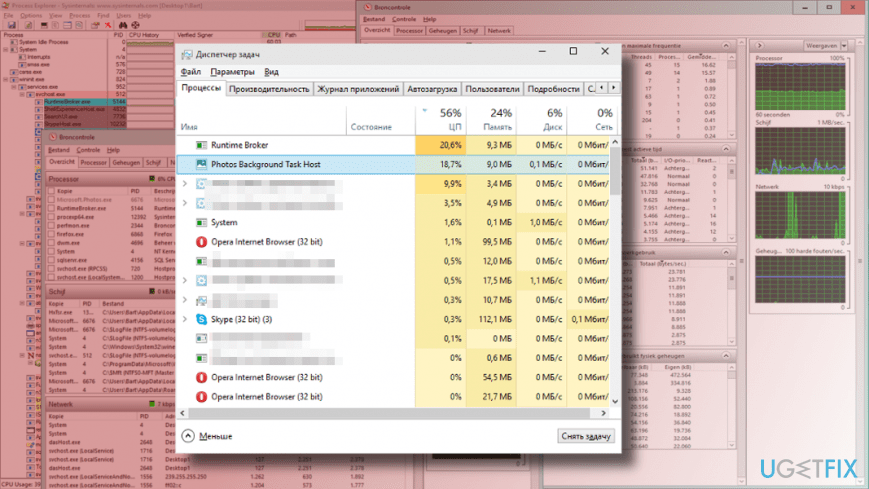This screenshot has height=489, width=869.
Task: Expand the blurred process using 10,7 МБ
Action: (185, 300)
